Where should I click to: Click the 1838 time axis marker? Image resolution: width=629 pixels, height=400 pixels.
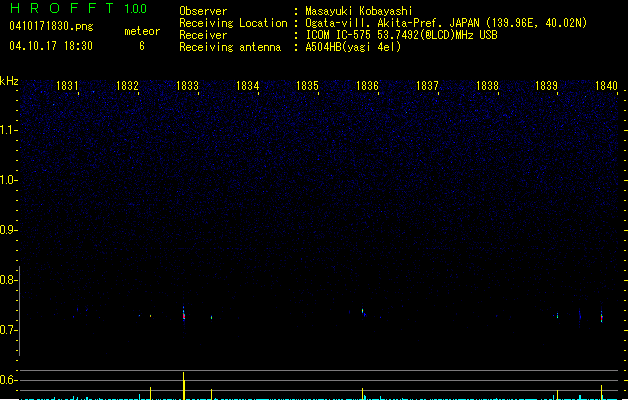pos(487,86)
